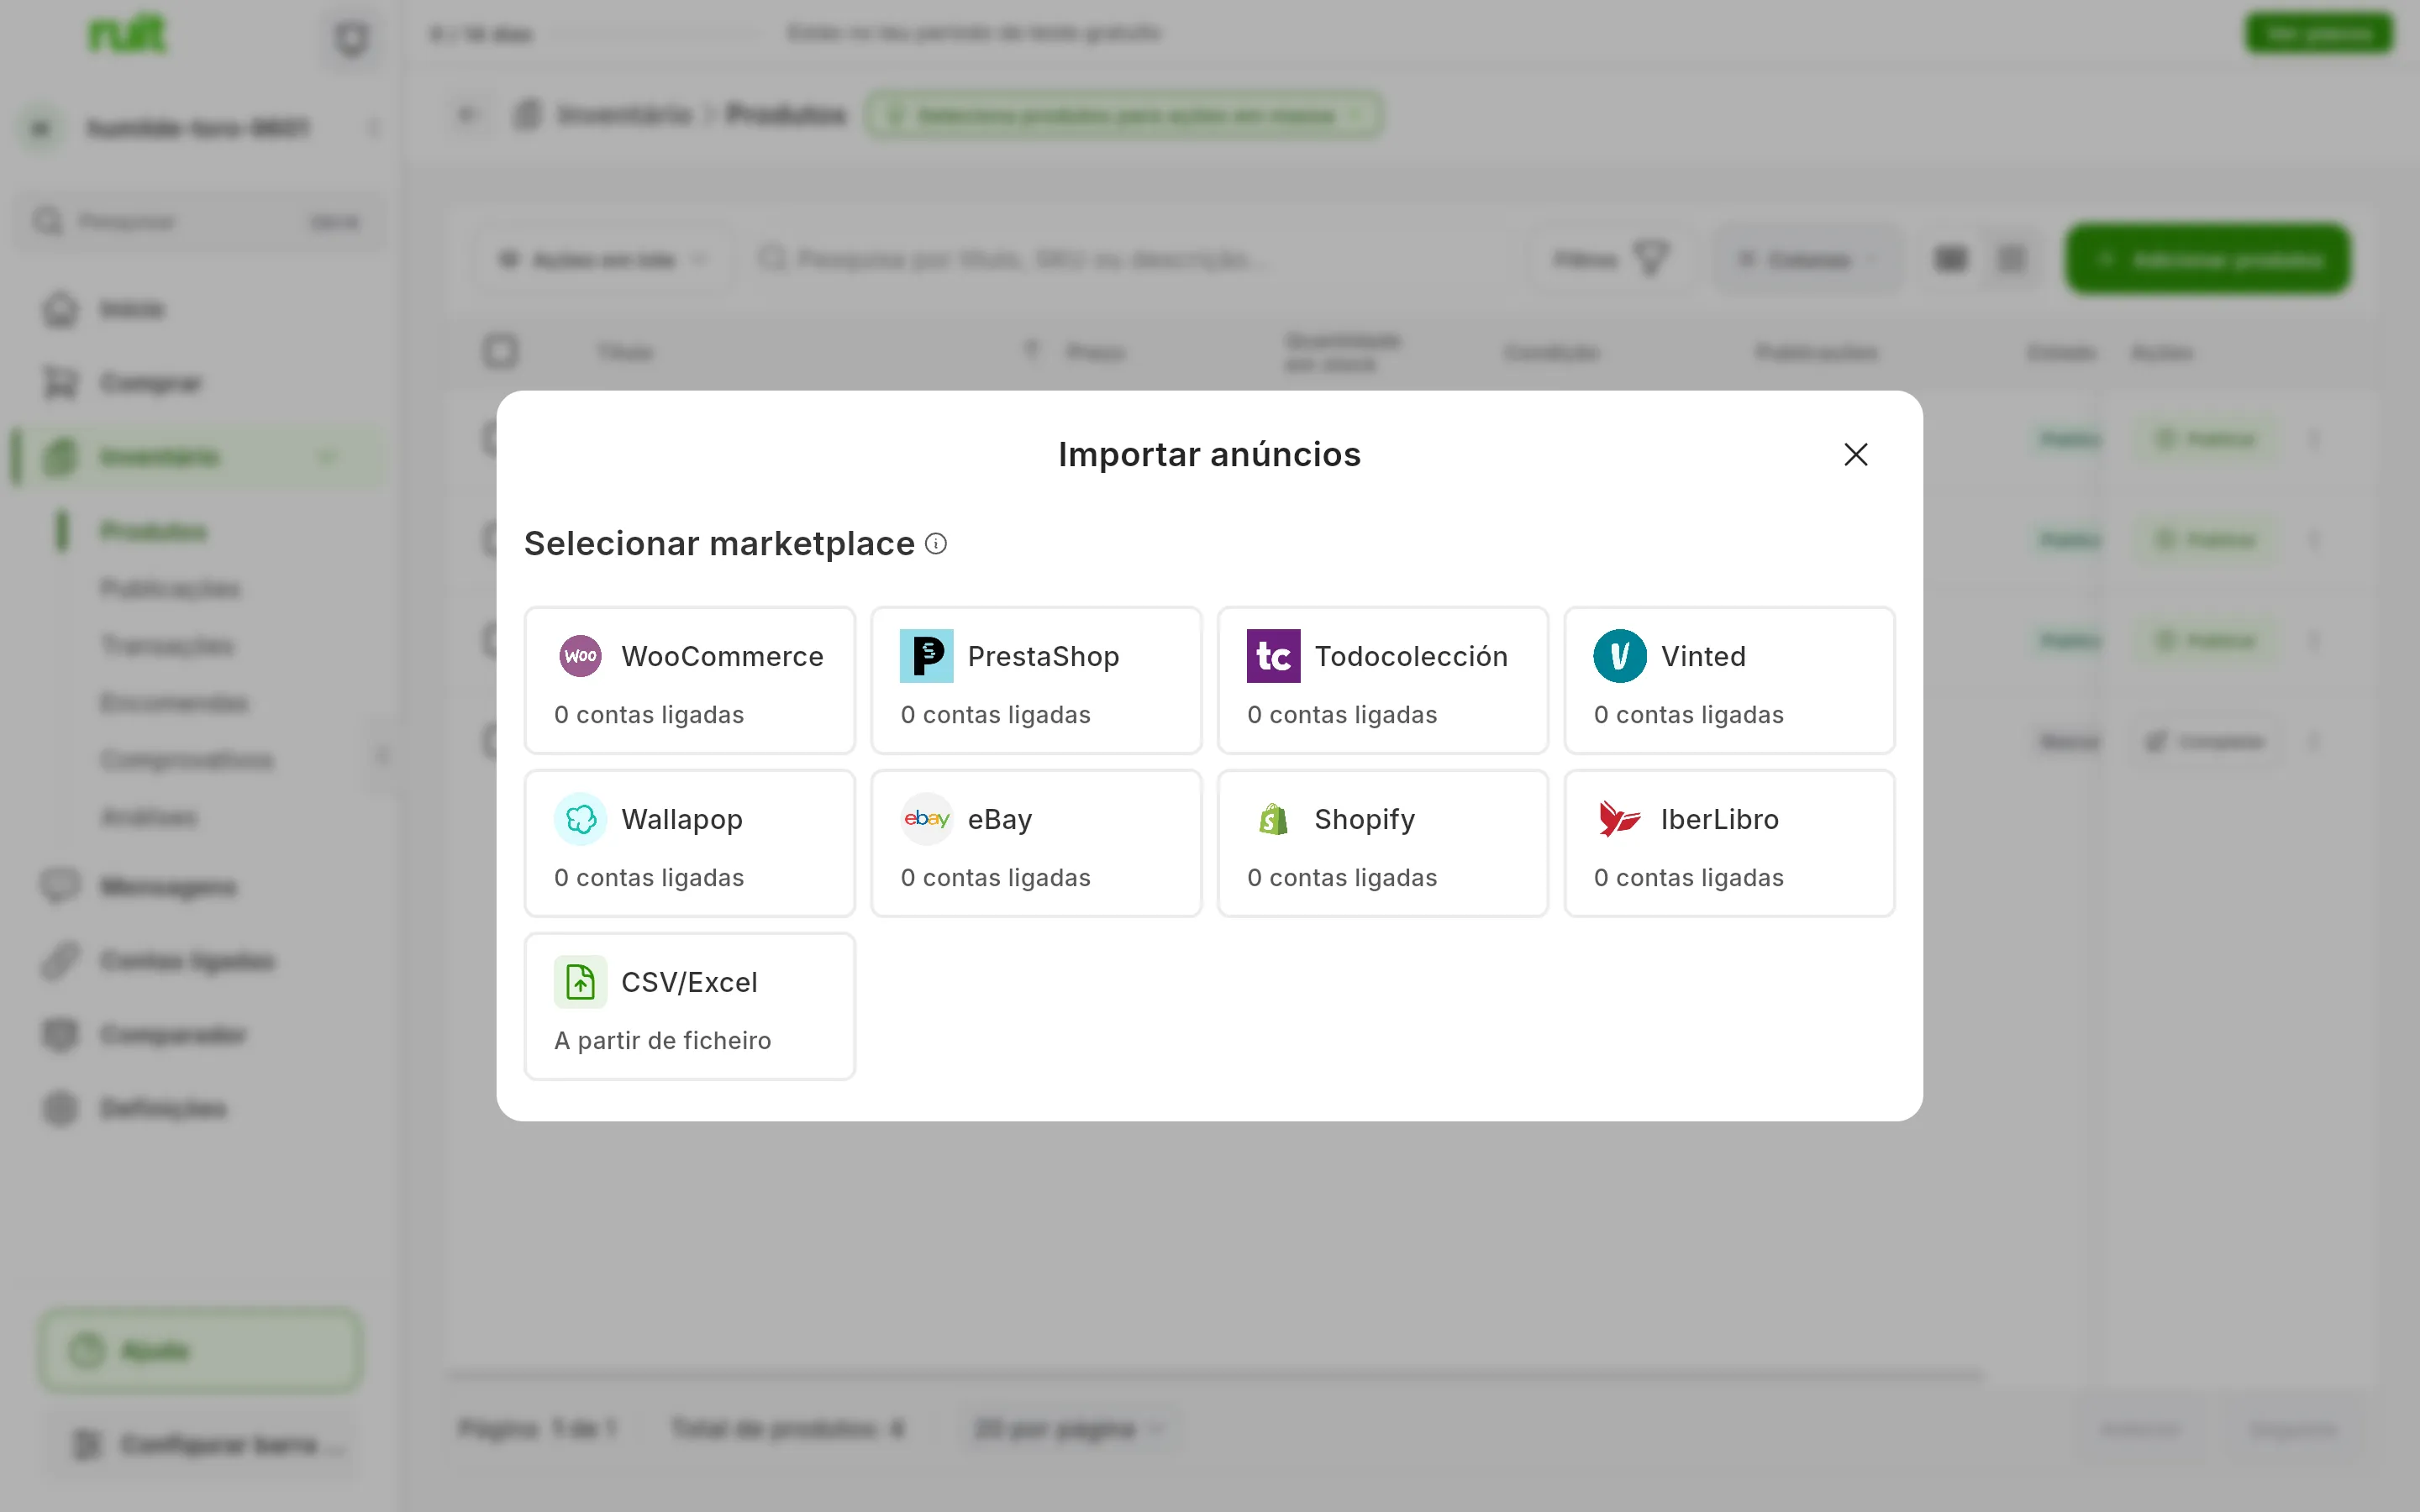Screen dimensions: 2420x1512
Task: Click the PrestaShop logo icon
Action: [x=926, y=656]
